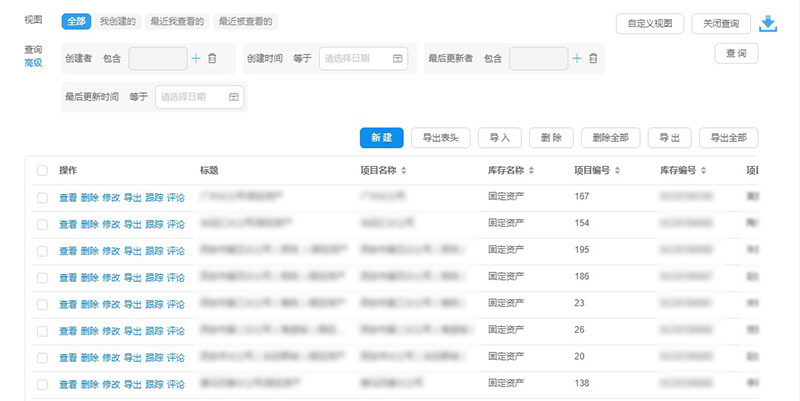800x401 pixels.
Task: Click the plus icon beside 最后更新者 field
Action: coord(576,59)
